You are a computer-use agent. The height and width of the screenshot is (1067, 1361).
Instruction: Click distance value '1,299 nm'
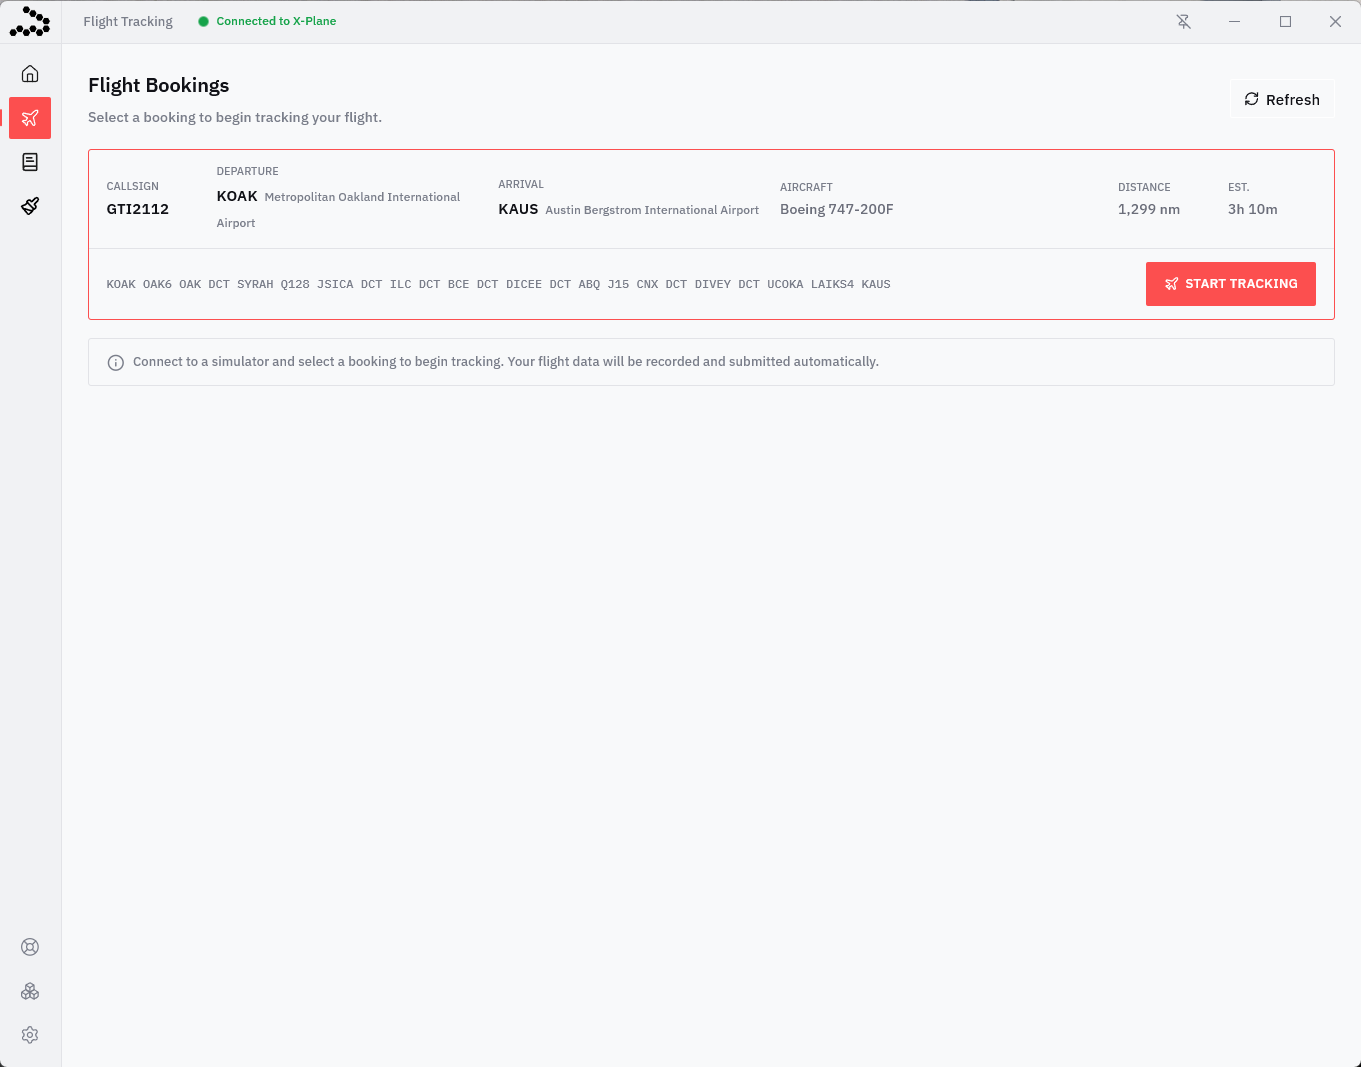[1149, 209]
